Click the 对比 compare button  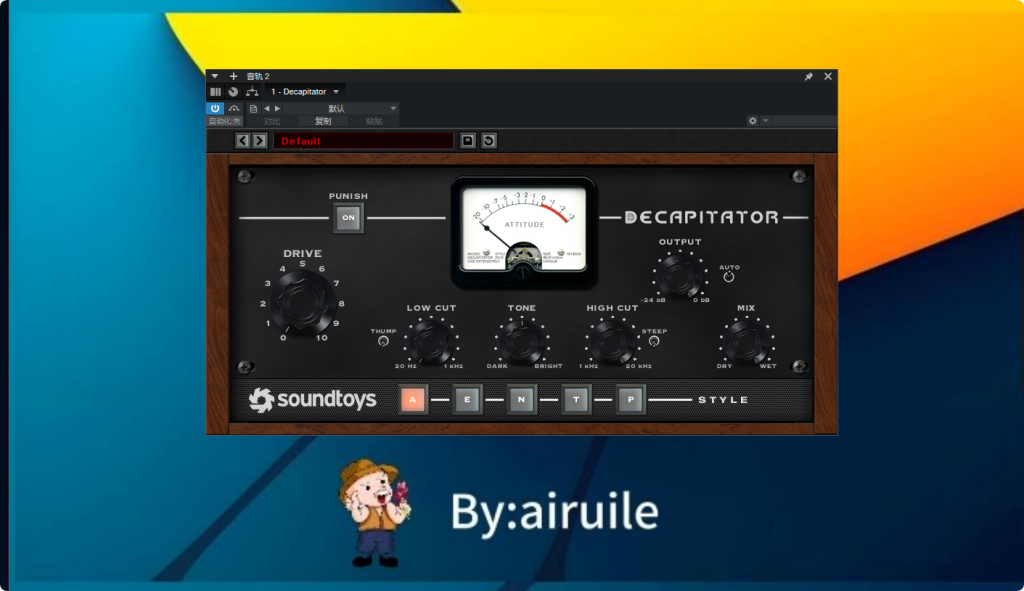pyautogui.click(x=272, y=121)
